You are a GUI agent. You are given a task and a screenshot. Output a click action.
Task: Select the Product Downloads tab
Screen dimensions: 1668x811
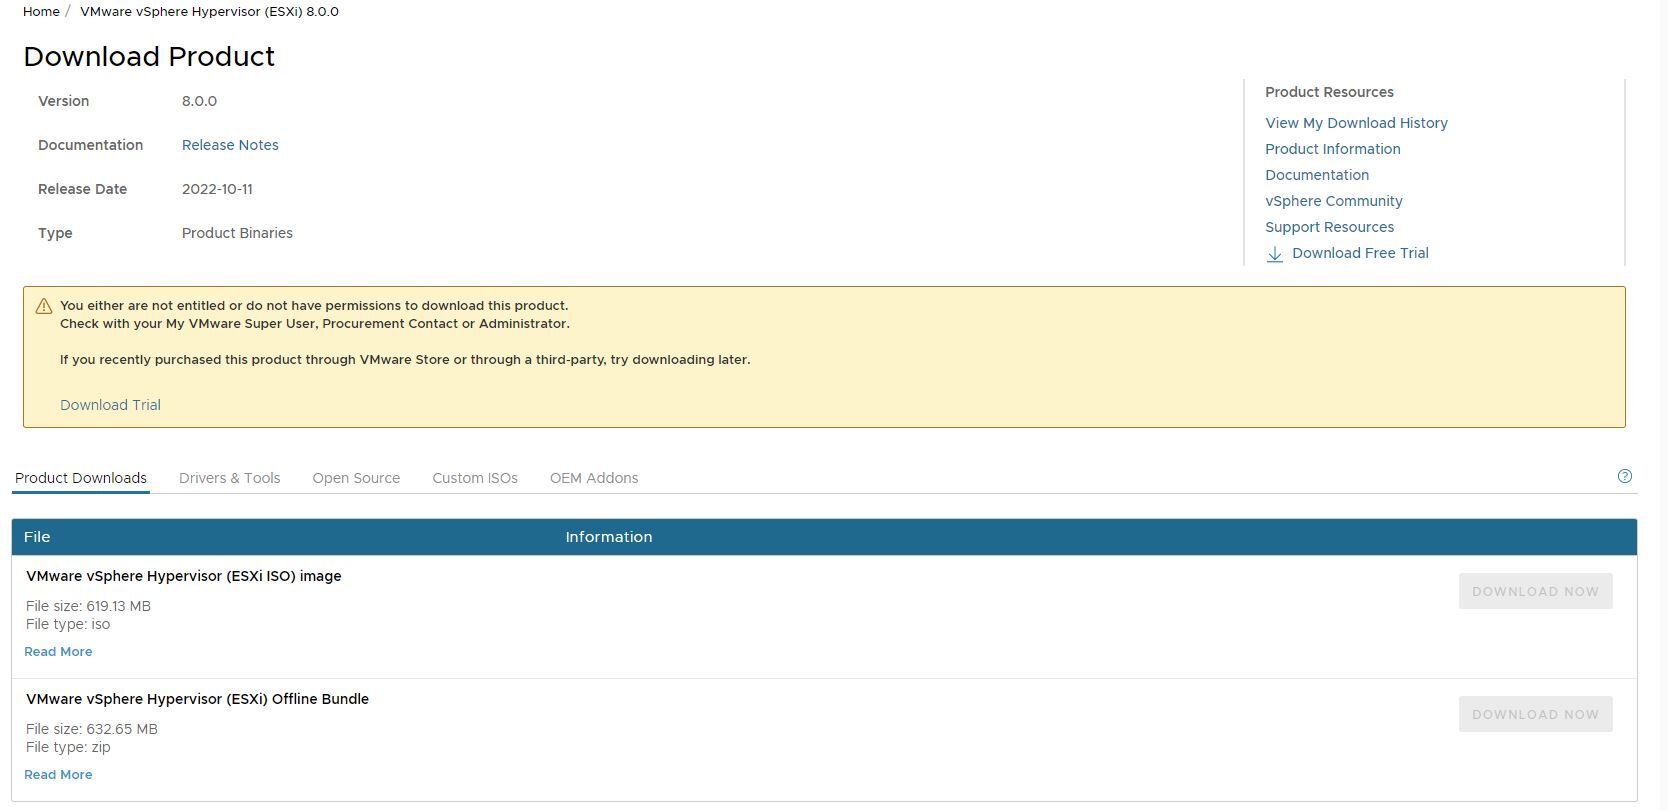tap(81, 478)
